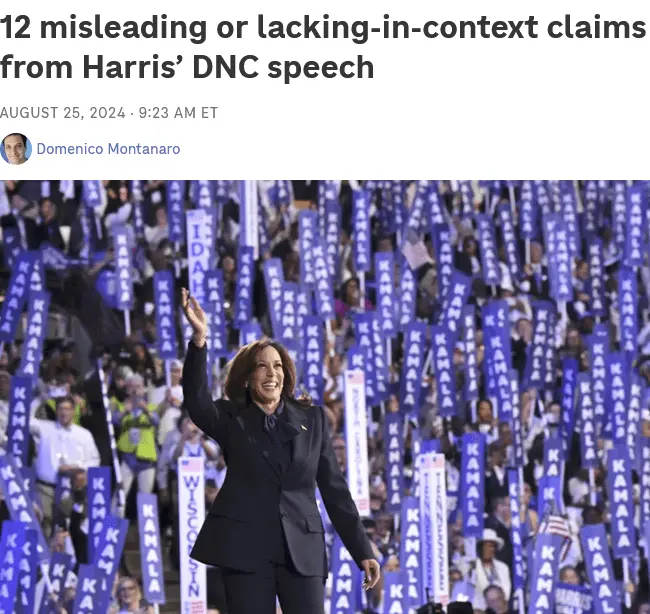The height and width of the screenshot is (614, 650).
Task: Click the August 25, 2024 publication date
Action: point(63,113)
